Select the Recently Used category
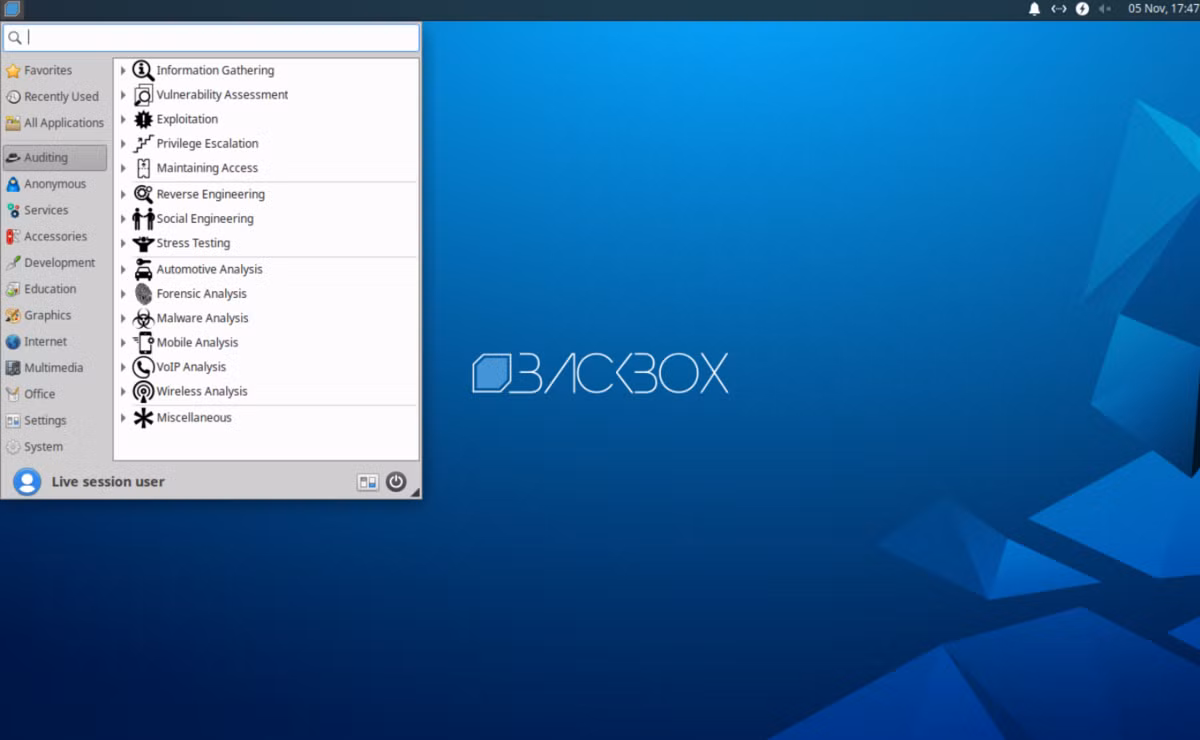This screenshot has height=740, width=1200. point(55,97)
